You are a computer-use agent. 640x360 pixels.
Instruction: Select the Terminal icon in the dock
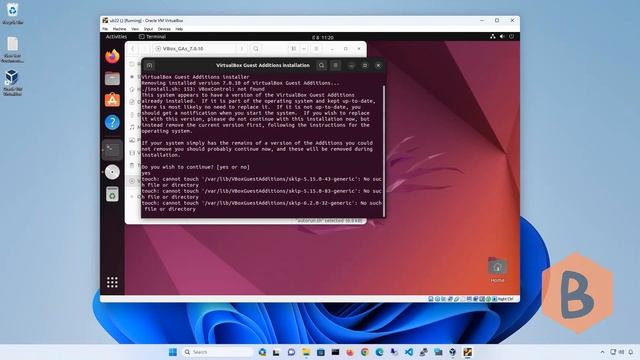(x=112, y=150)
